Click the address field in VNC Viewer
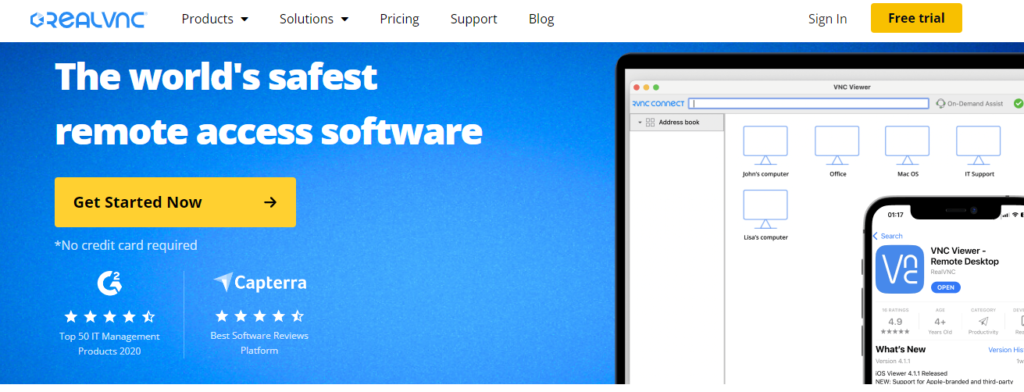 808,103
